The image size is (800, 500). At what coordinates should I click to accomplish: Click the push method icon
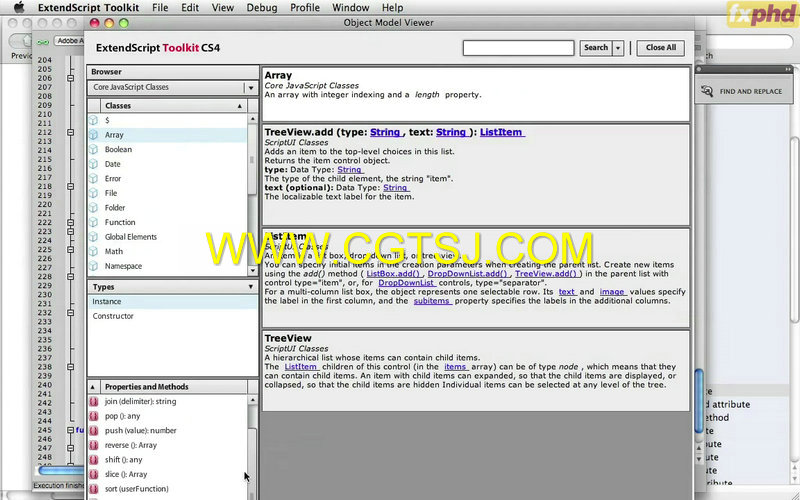coord(93,431)
